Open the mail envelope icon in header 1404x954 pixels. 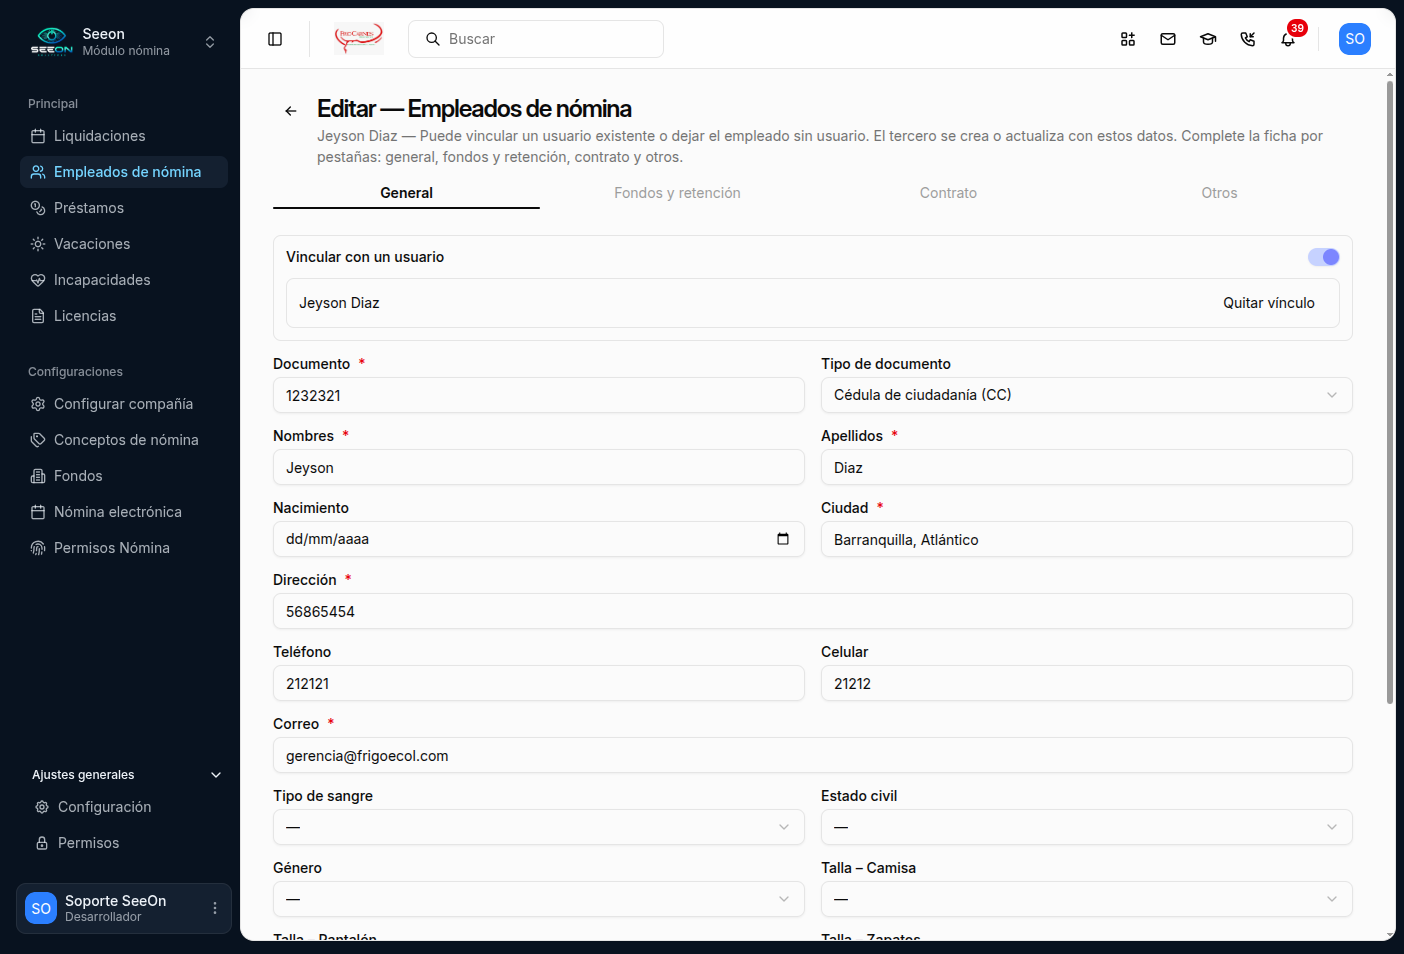1168,39
